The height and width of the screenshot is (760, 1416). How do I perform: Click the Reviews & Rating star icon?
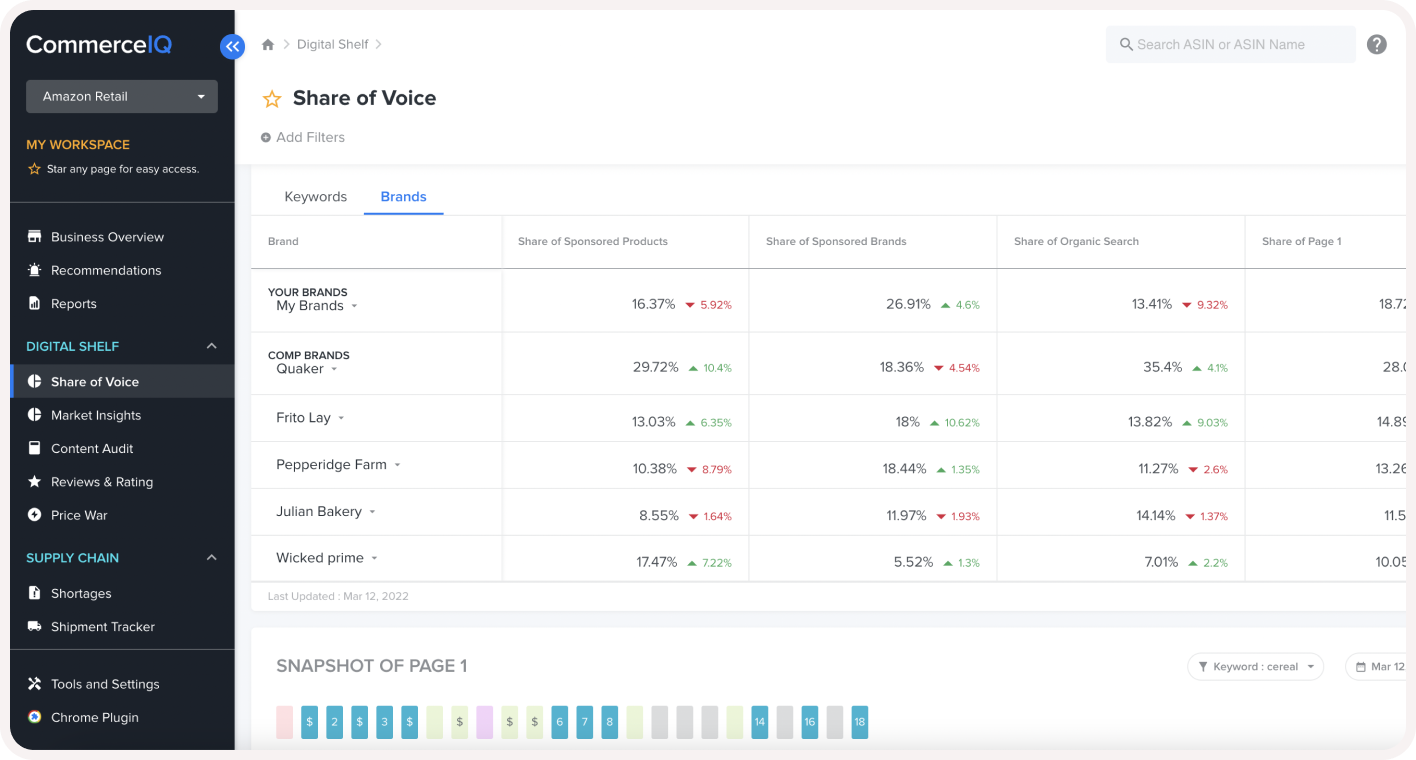click(34, 482)
